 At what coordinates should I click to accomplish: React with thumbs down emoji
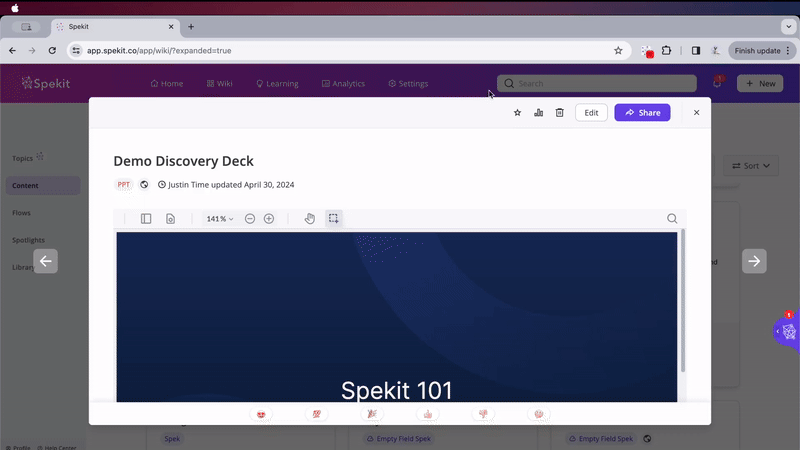[483, 414]
